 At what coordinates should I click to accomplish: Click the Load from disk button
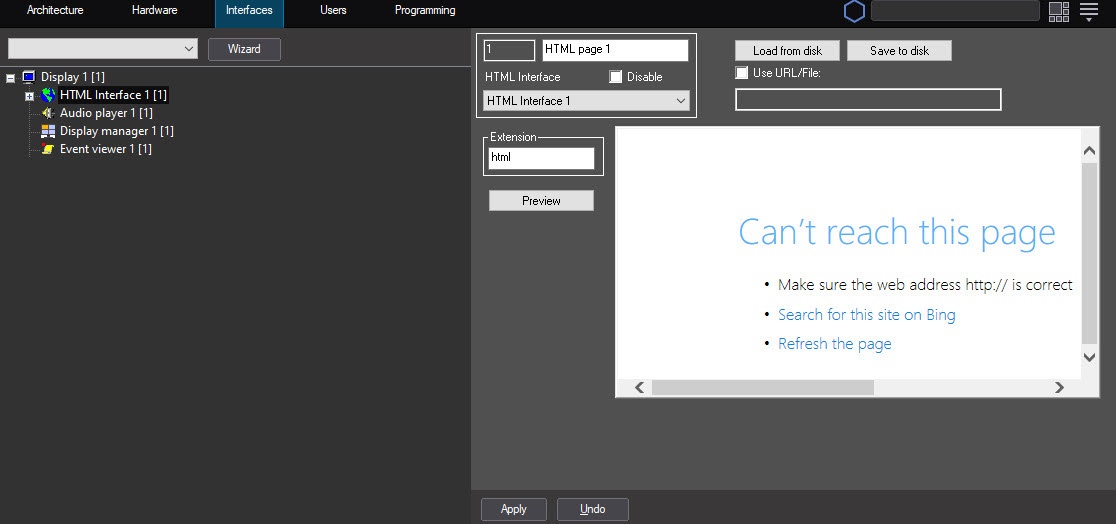[788, 51]
